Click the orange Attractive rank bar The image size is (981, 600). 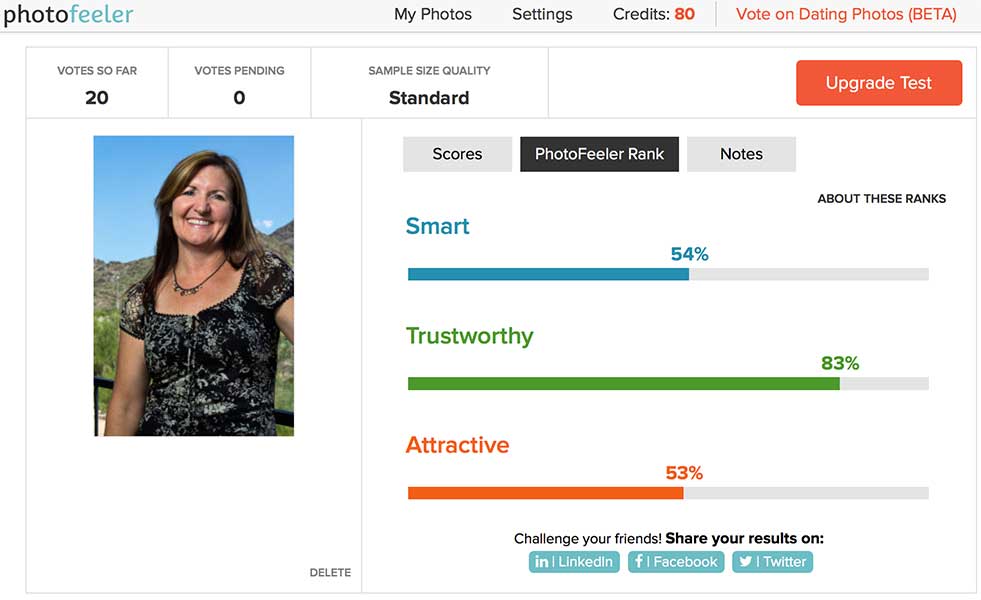(x=545, y=492)
